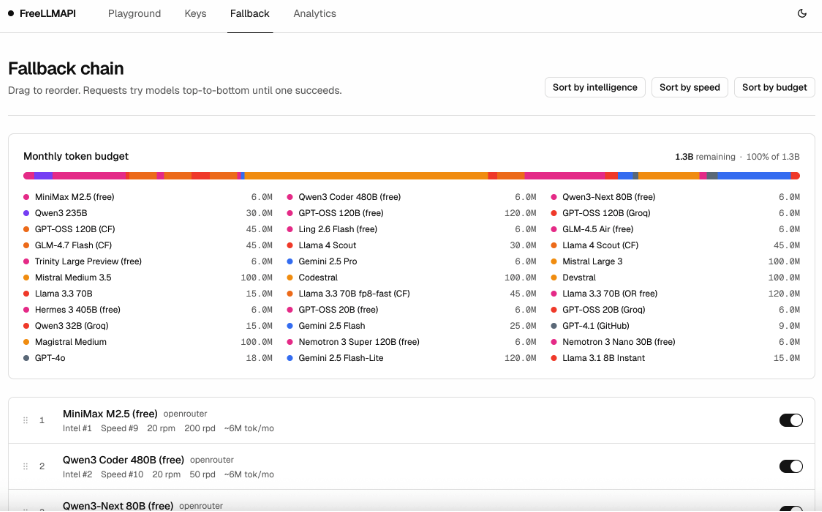Image resolution: width=822 pixels, height=512 pixels.
Task: Click the red dot beside Qwen3 32B (Groq)
Action: pyautogui.click(x=26, y=326)
